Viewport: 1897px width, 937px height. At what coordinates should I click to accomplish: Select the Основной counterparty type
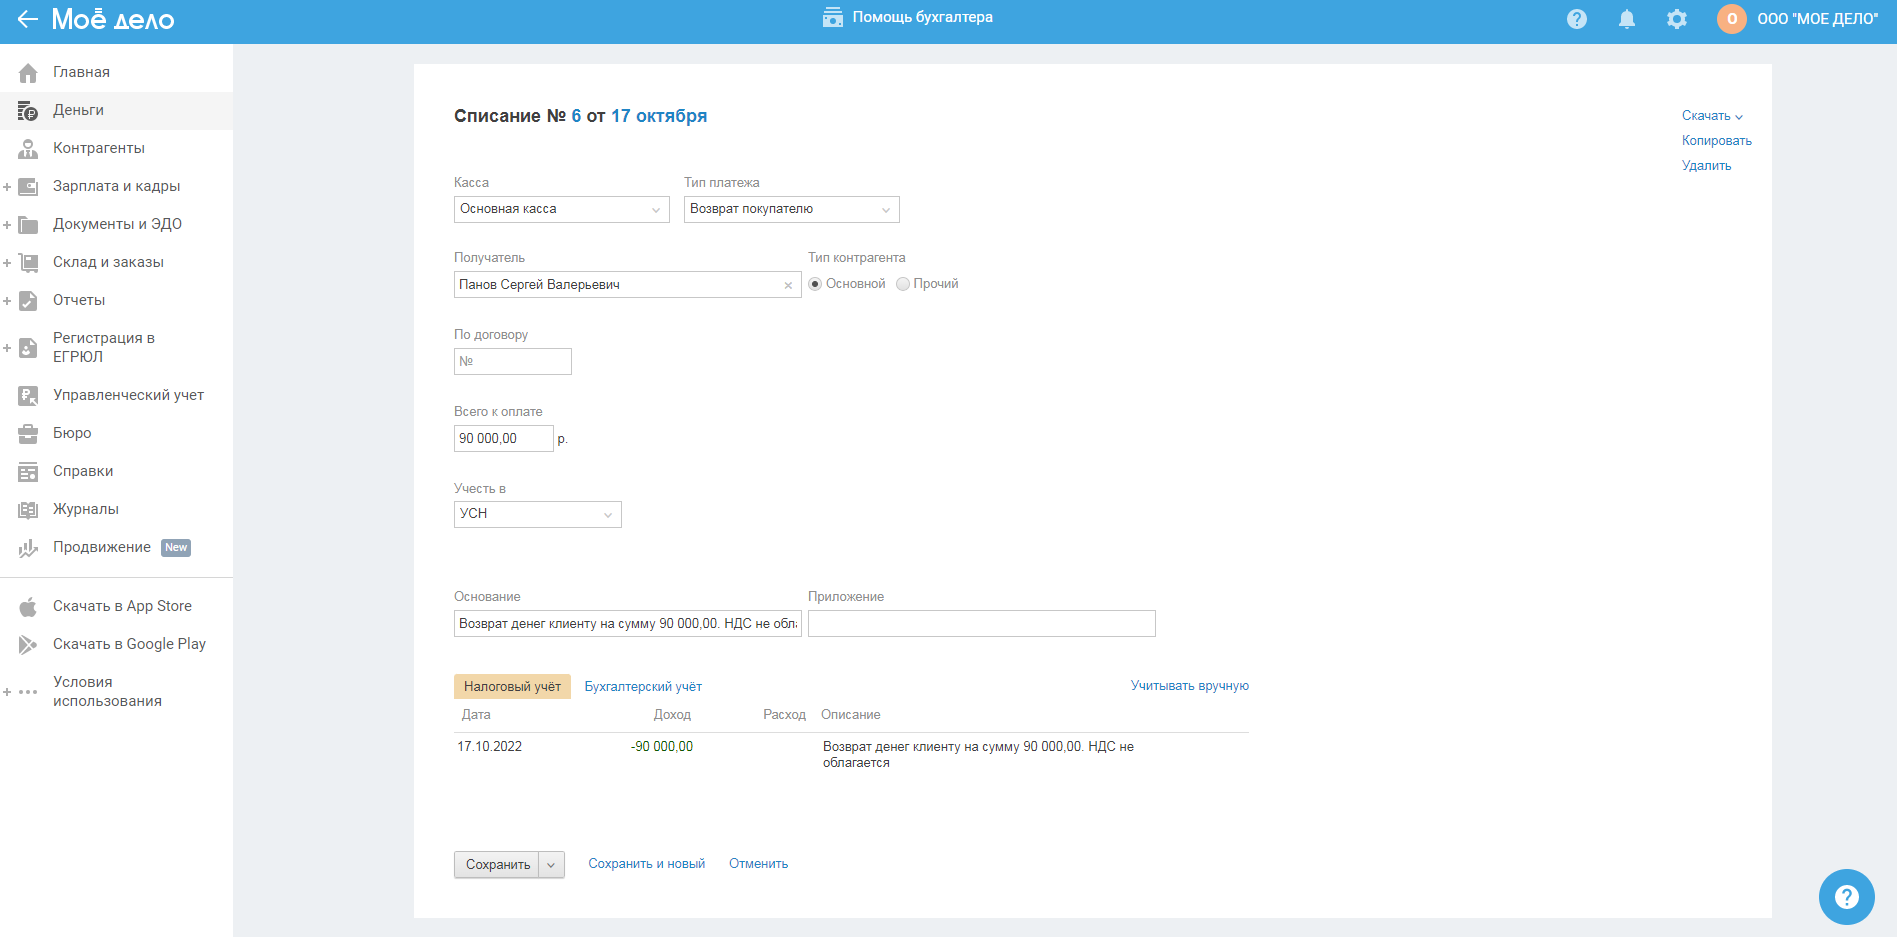tap(815, 284)
